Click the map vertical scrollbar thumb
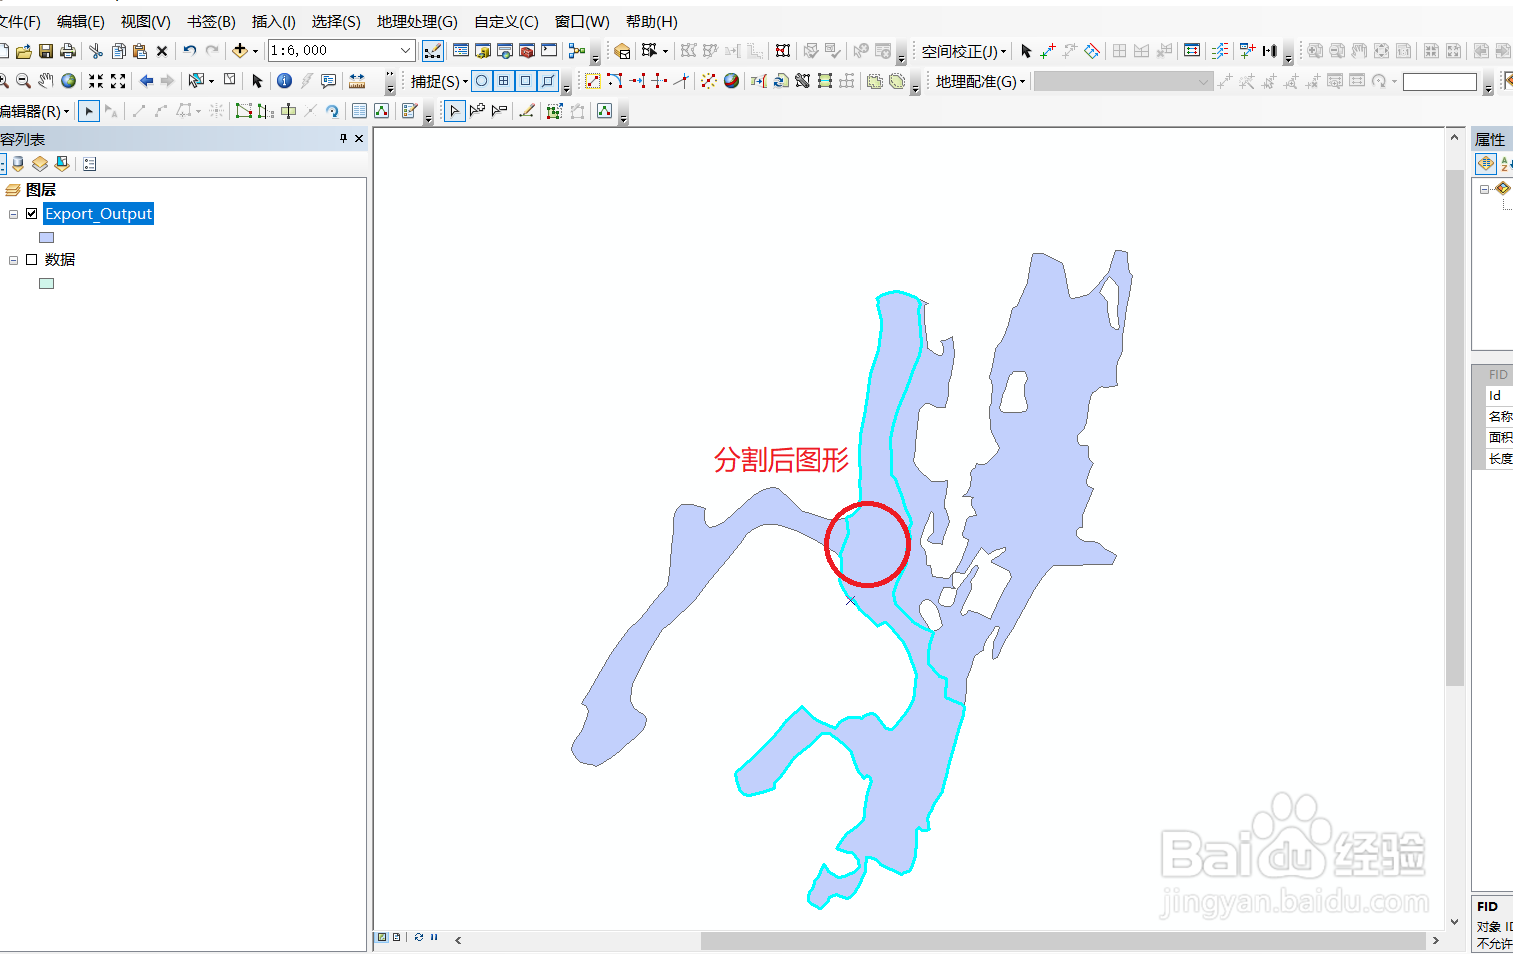 [1455, 427]
